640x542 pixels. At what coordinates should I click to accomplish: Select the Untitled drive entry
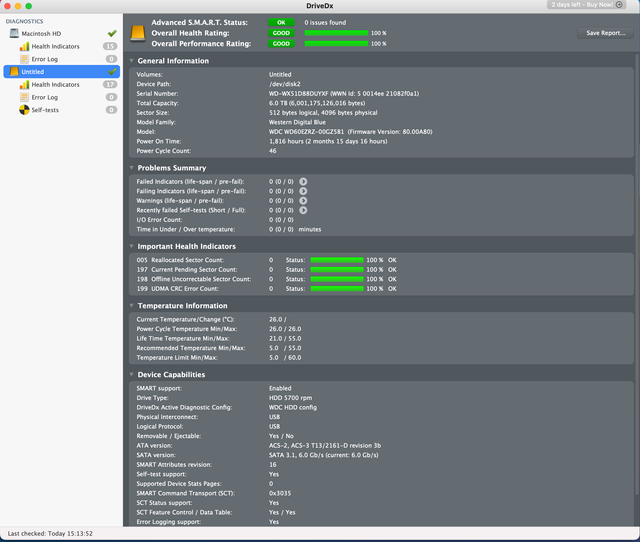(62, 71)
